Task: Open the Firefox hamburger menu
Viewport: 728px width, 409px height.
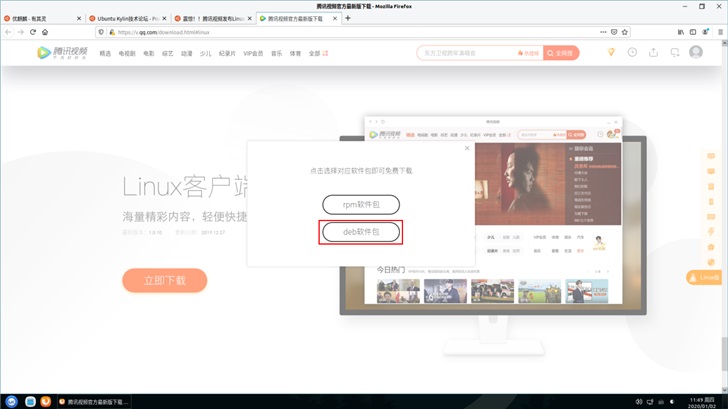Action: pos(720,32)
